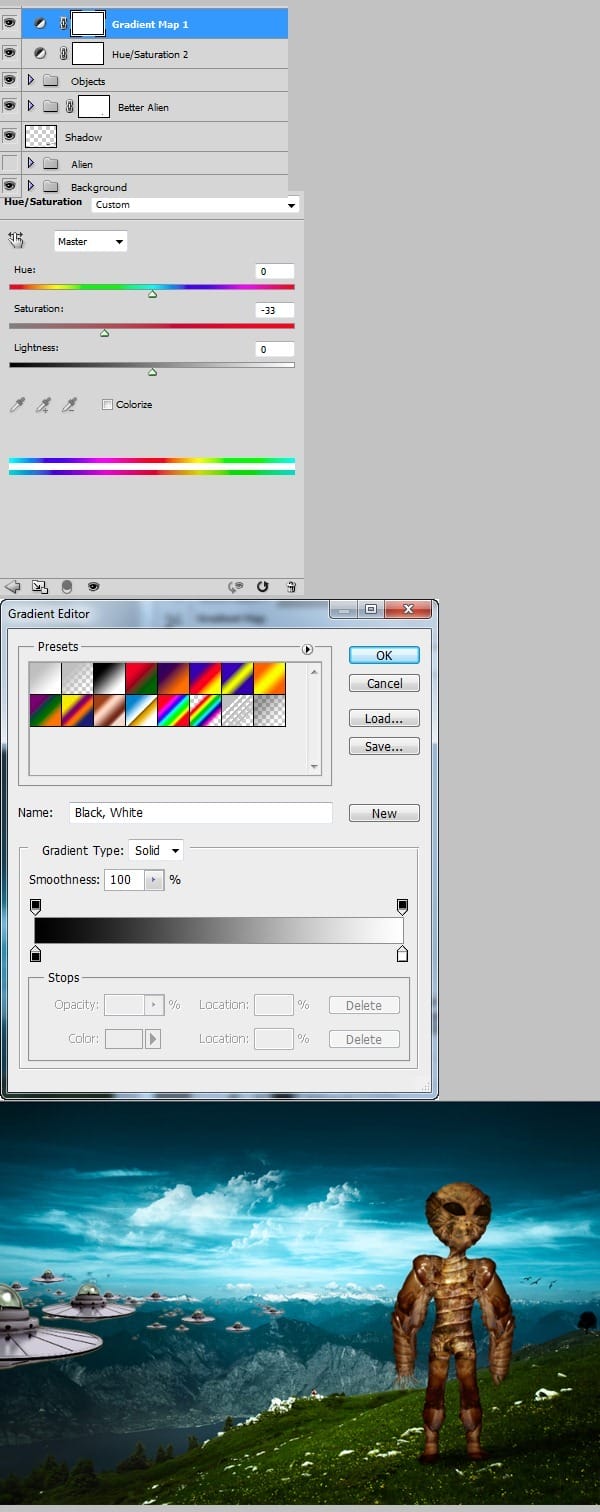Select the Gradient Map 1 adjustment icon
This screenshot has width=600, height=1512.
[41, 22]
